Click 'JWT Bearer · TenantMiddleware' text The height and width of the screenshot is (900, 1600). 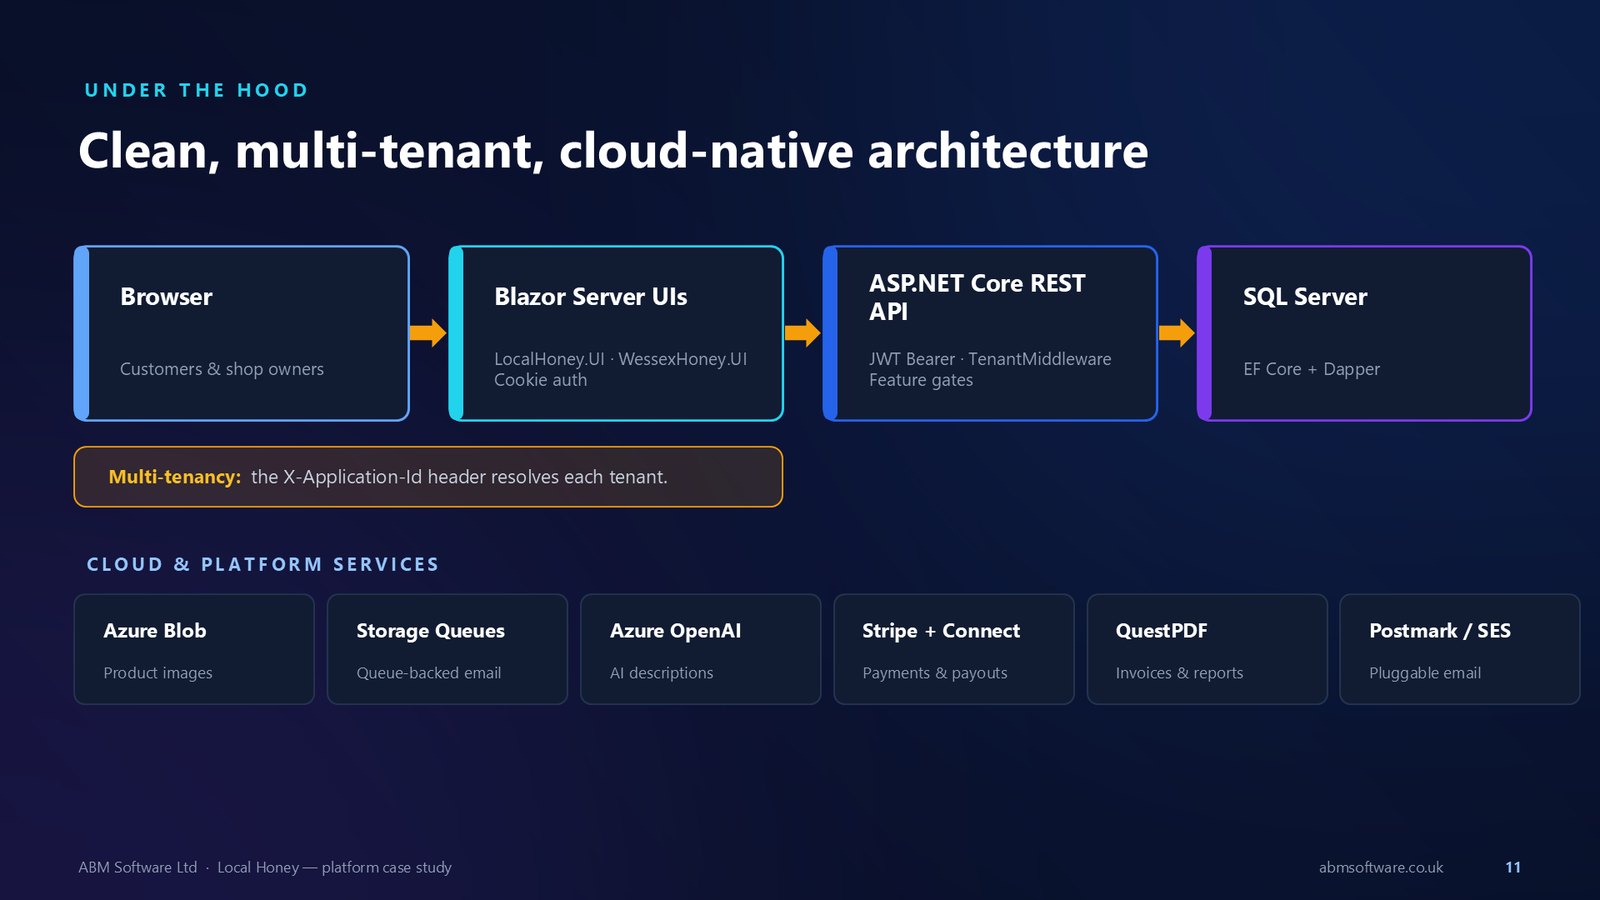pos(990,359)
